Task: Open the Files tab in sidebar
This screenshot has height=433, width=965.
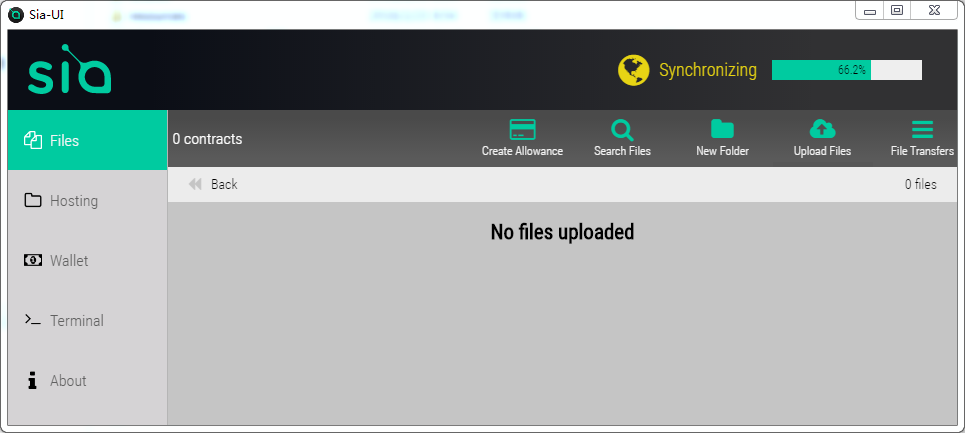Action: pos(87,140)
